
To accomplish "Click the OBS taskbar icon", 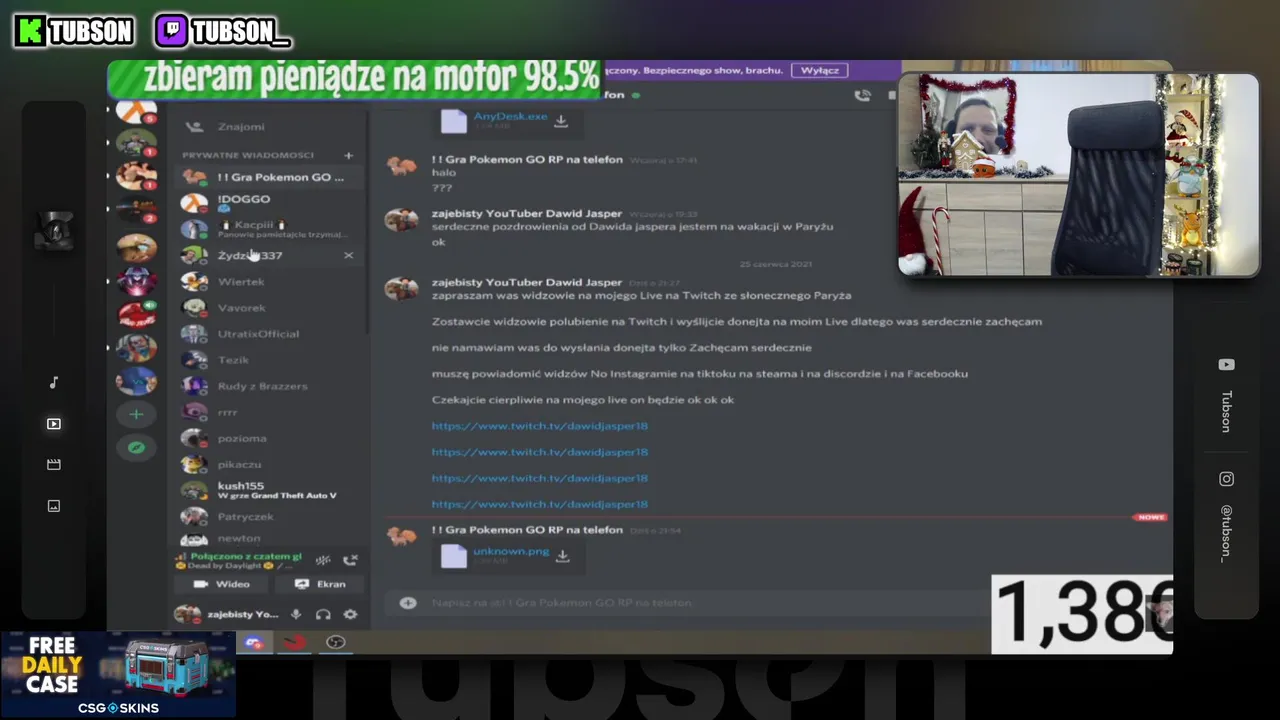I will click(336, 642).
